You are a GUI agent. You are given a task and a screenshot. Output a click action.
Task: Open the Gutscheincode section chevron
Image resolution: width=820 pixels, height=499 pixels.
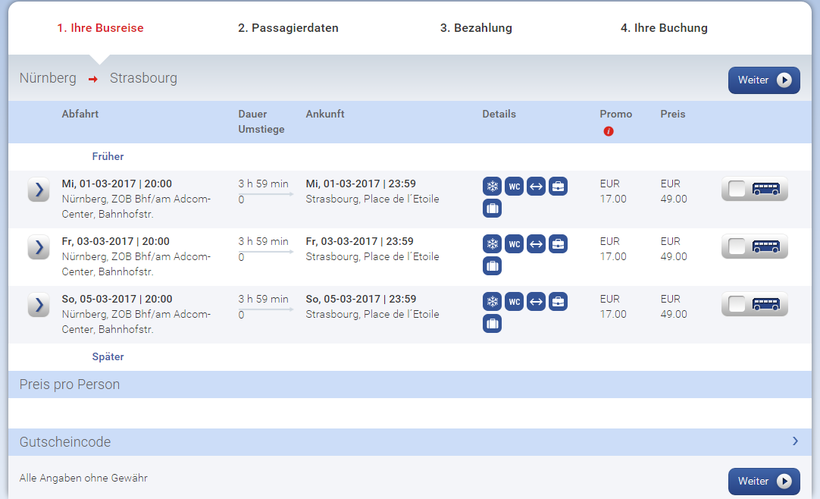(795, 441)
